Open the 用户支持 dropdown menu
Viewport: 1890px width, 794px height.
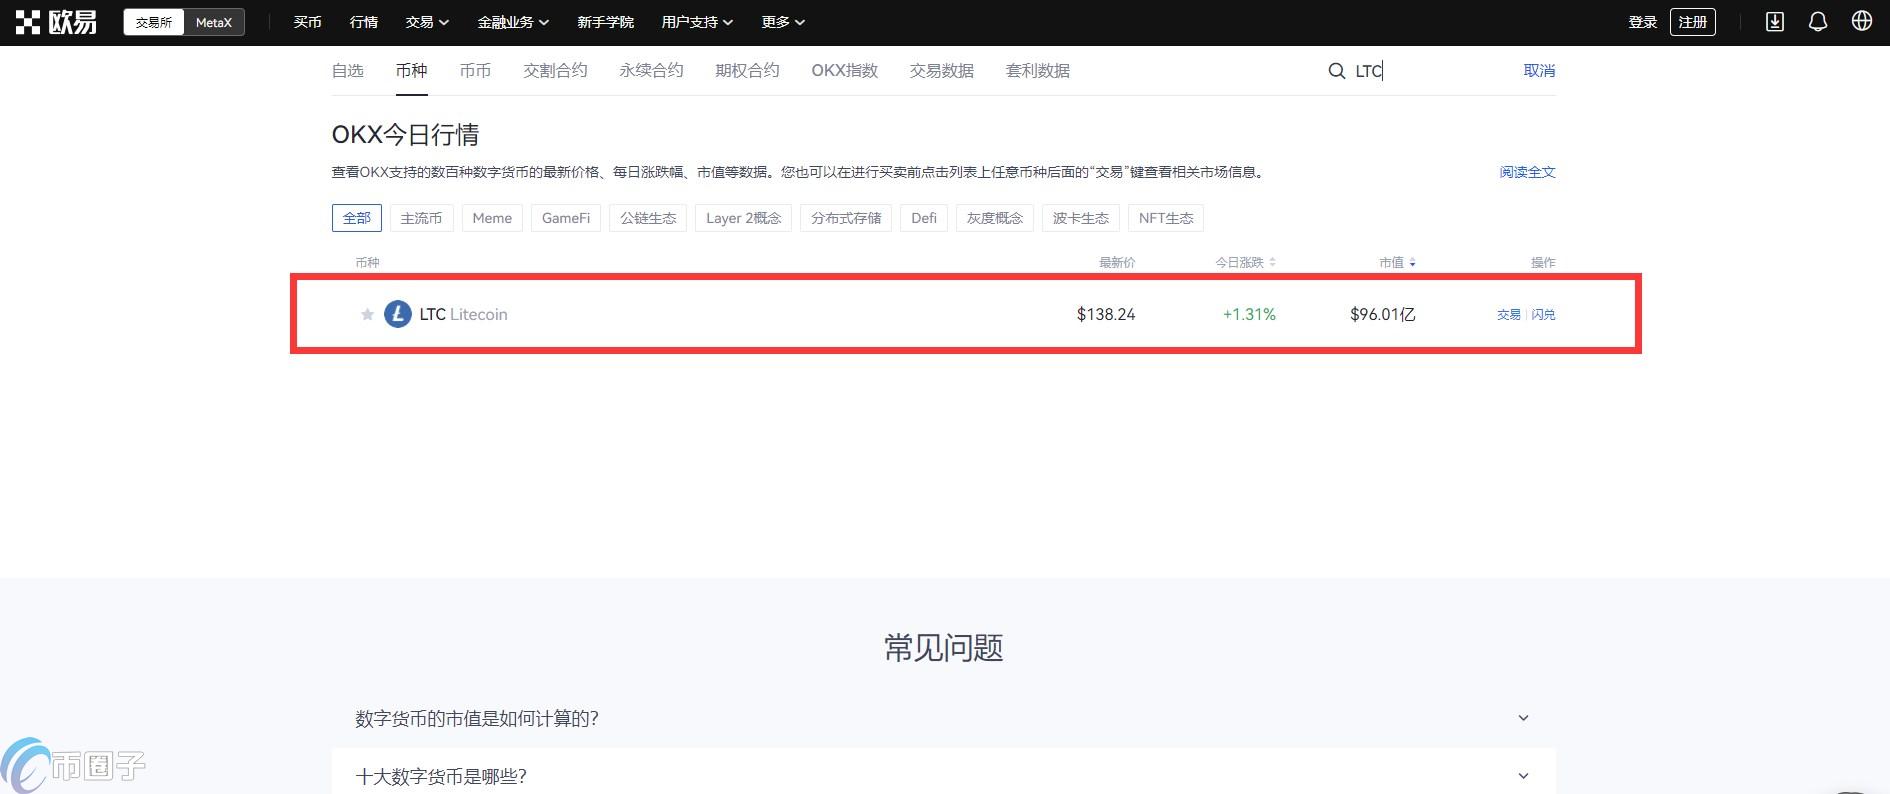pyautogui.click(x=697, y=22)
